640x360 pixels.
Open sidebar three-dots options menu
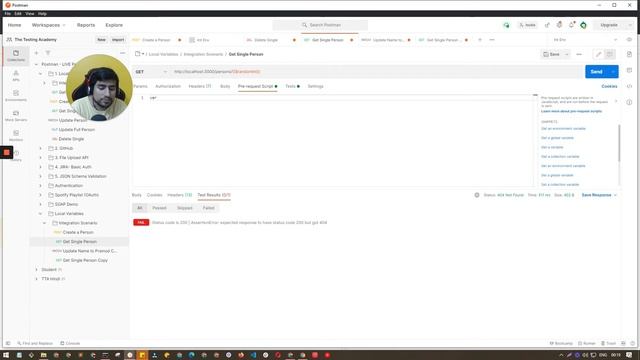pos(122,53)
